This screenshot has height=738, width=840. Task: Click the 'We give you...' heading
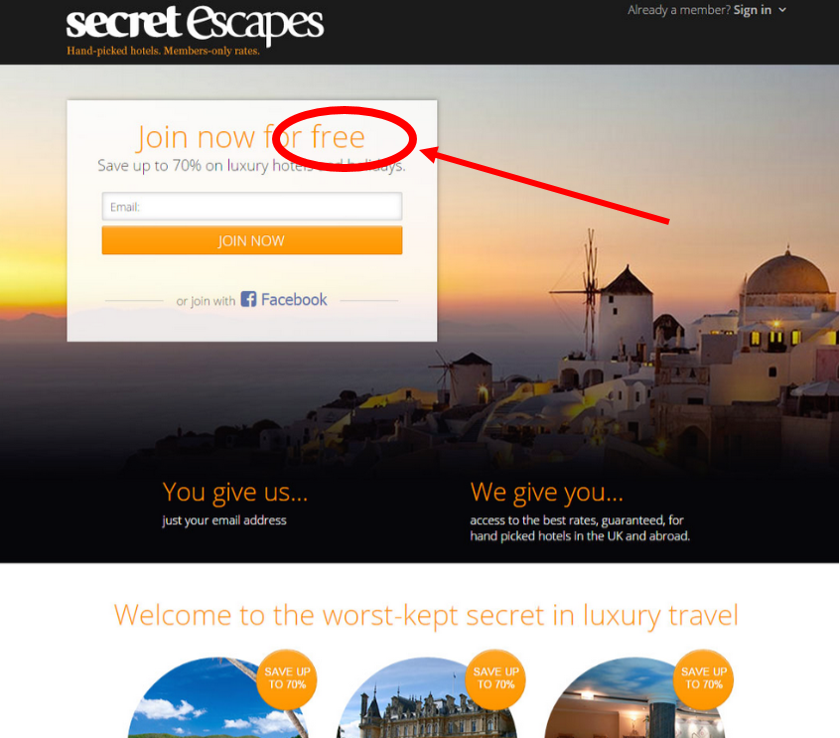(x=546, y=492)
